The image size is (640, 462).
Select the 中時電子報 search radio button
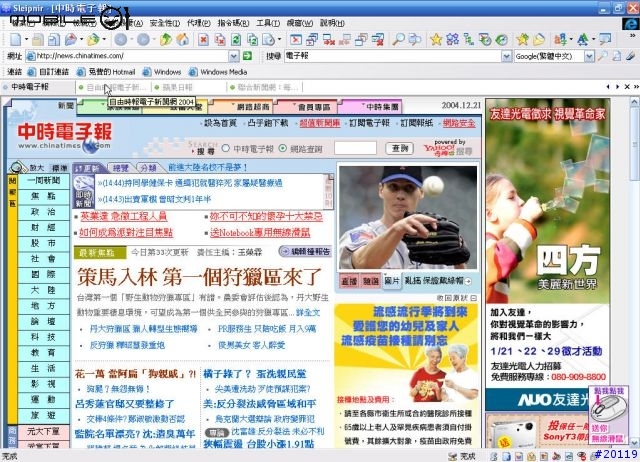[x=225, y=149]
